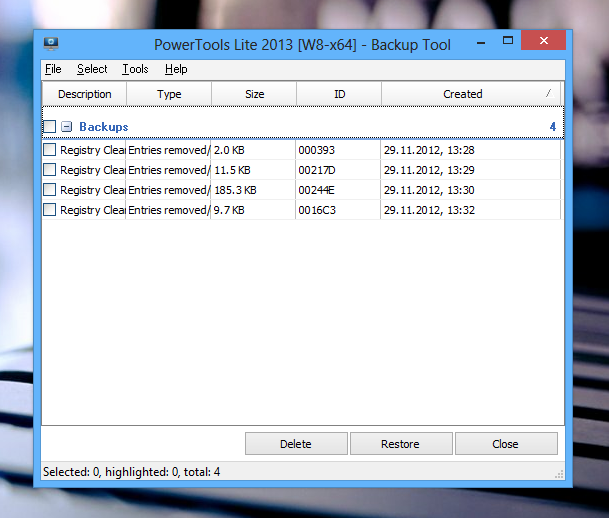
Task: Check the backup with ID 00244E
Action: tap(50, 189)
